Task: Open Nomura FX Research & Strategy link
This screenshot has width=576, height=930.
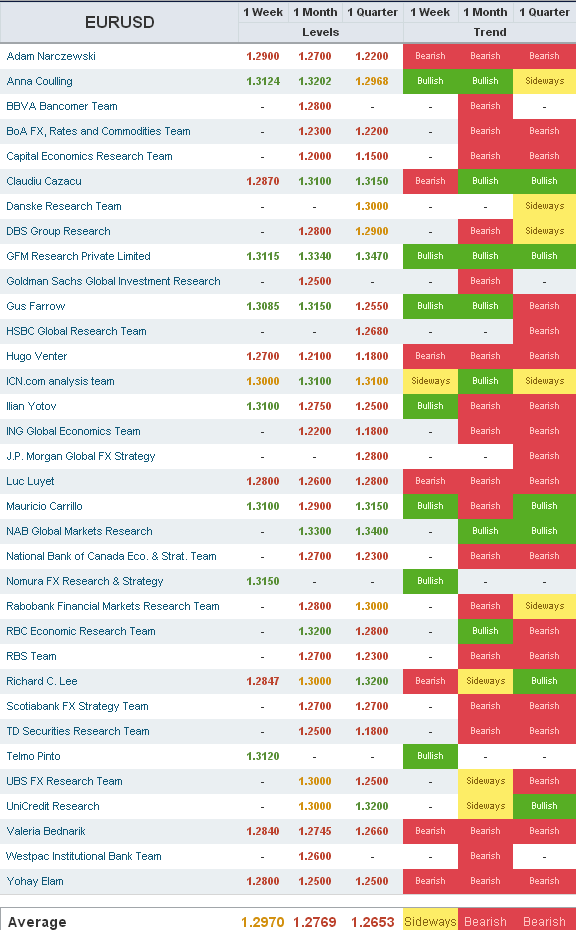Action: (85, 581)
